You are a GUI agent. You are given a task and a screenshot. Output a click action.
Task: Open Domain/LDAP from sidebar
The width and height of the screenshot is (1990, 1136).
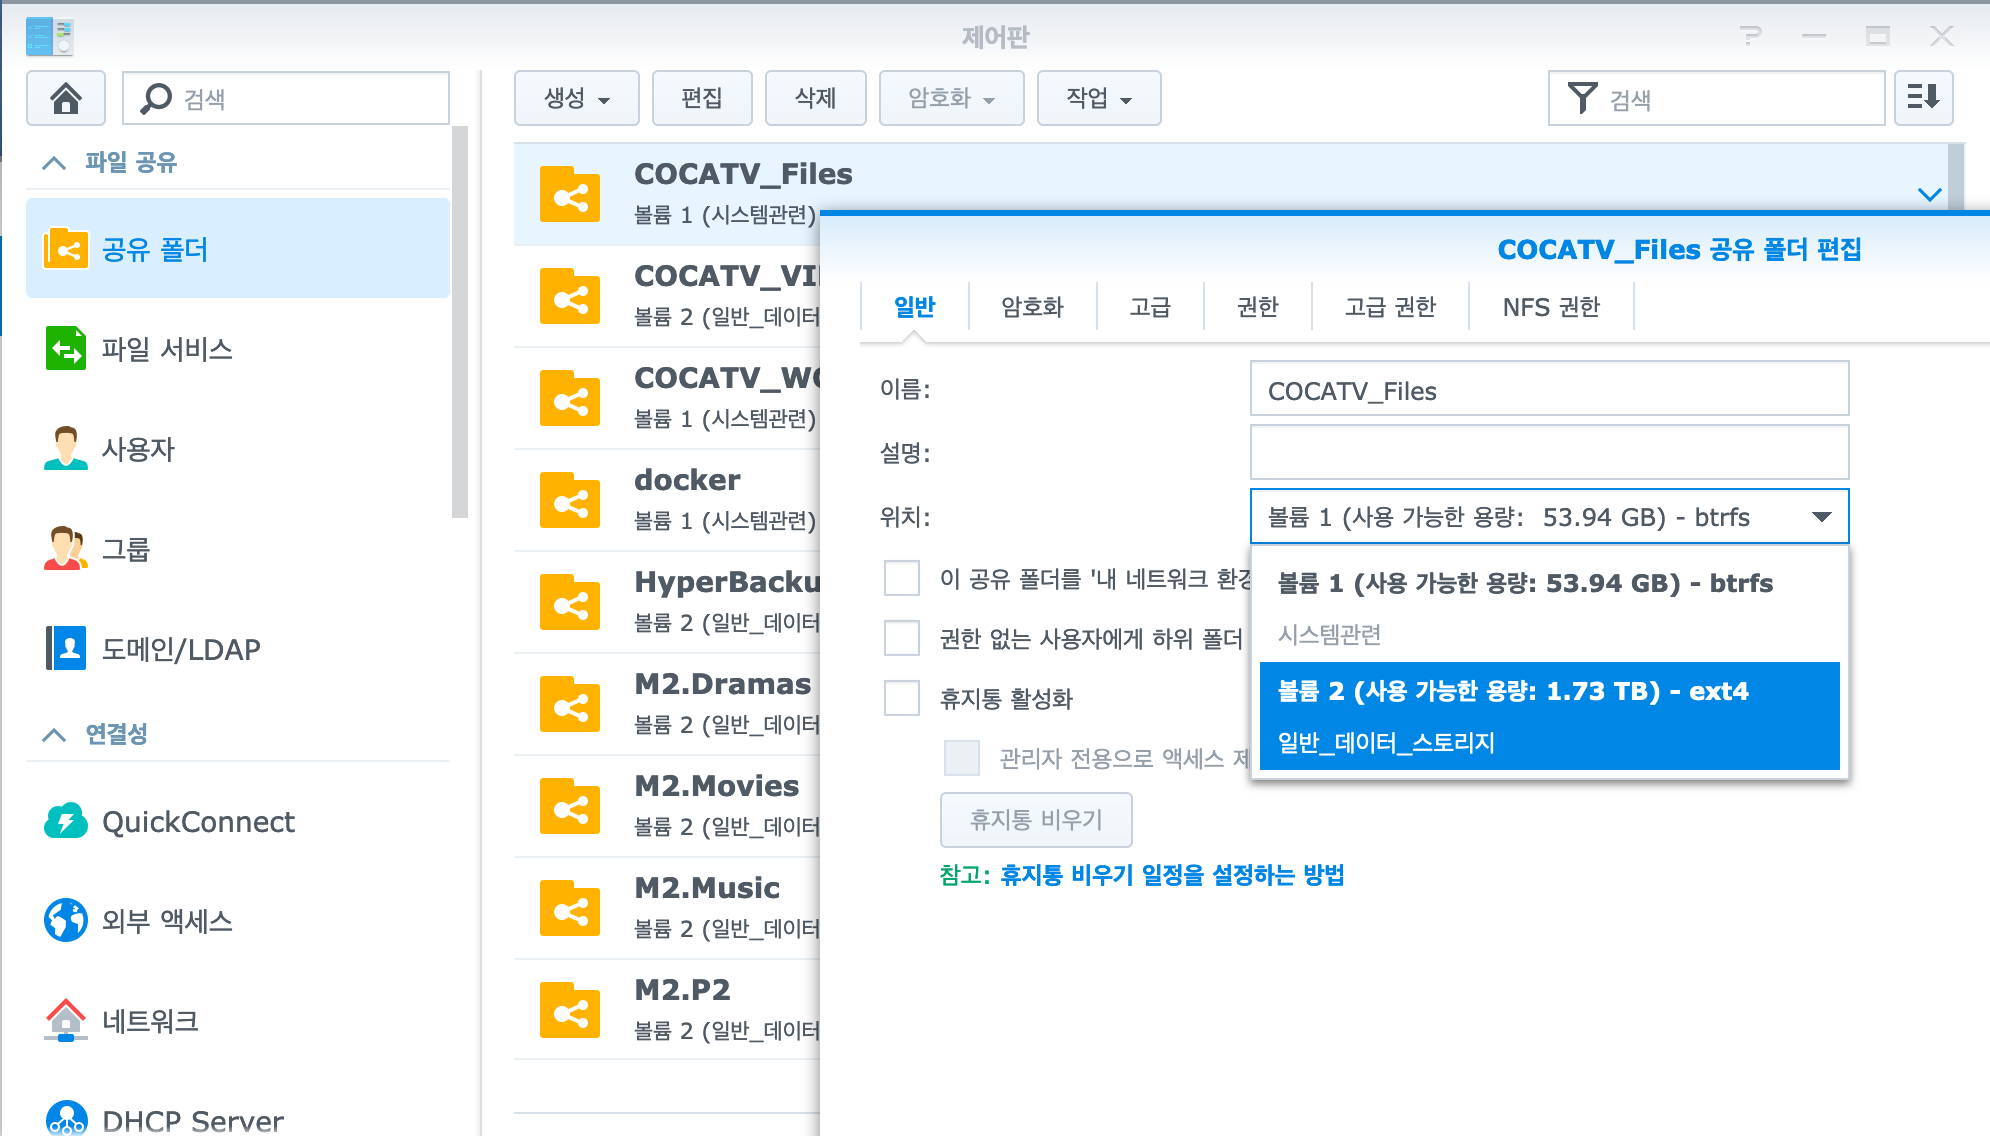pos(66,649)
